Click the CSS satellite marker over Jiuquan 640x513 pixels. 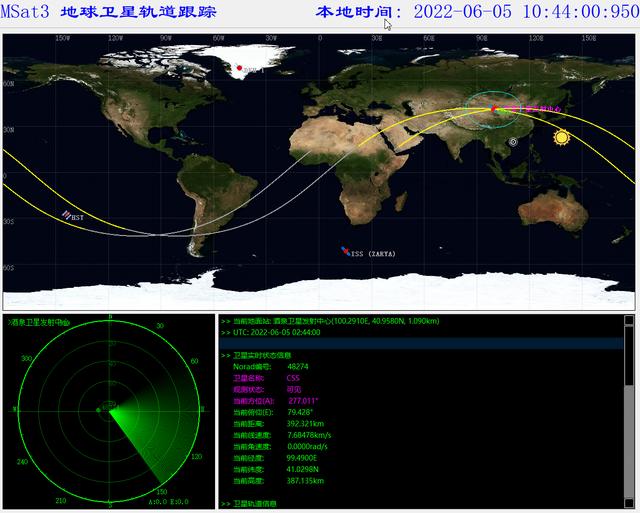tap(494, 109)
